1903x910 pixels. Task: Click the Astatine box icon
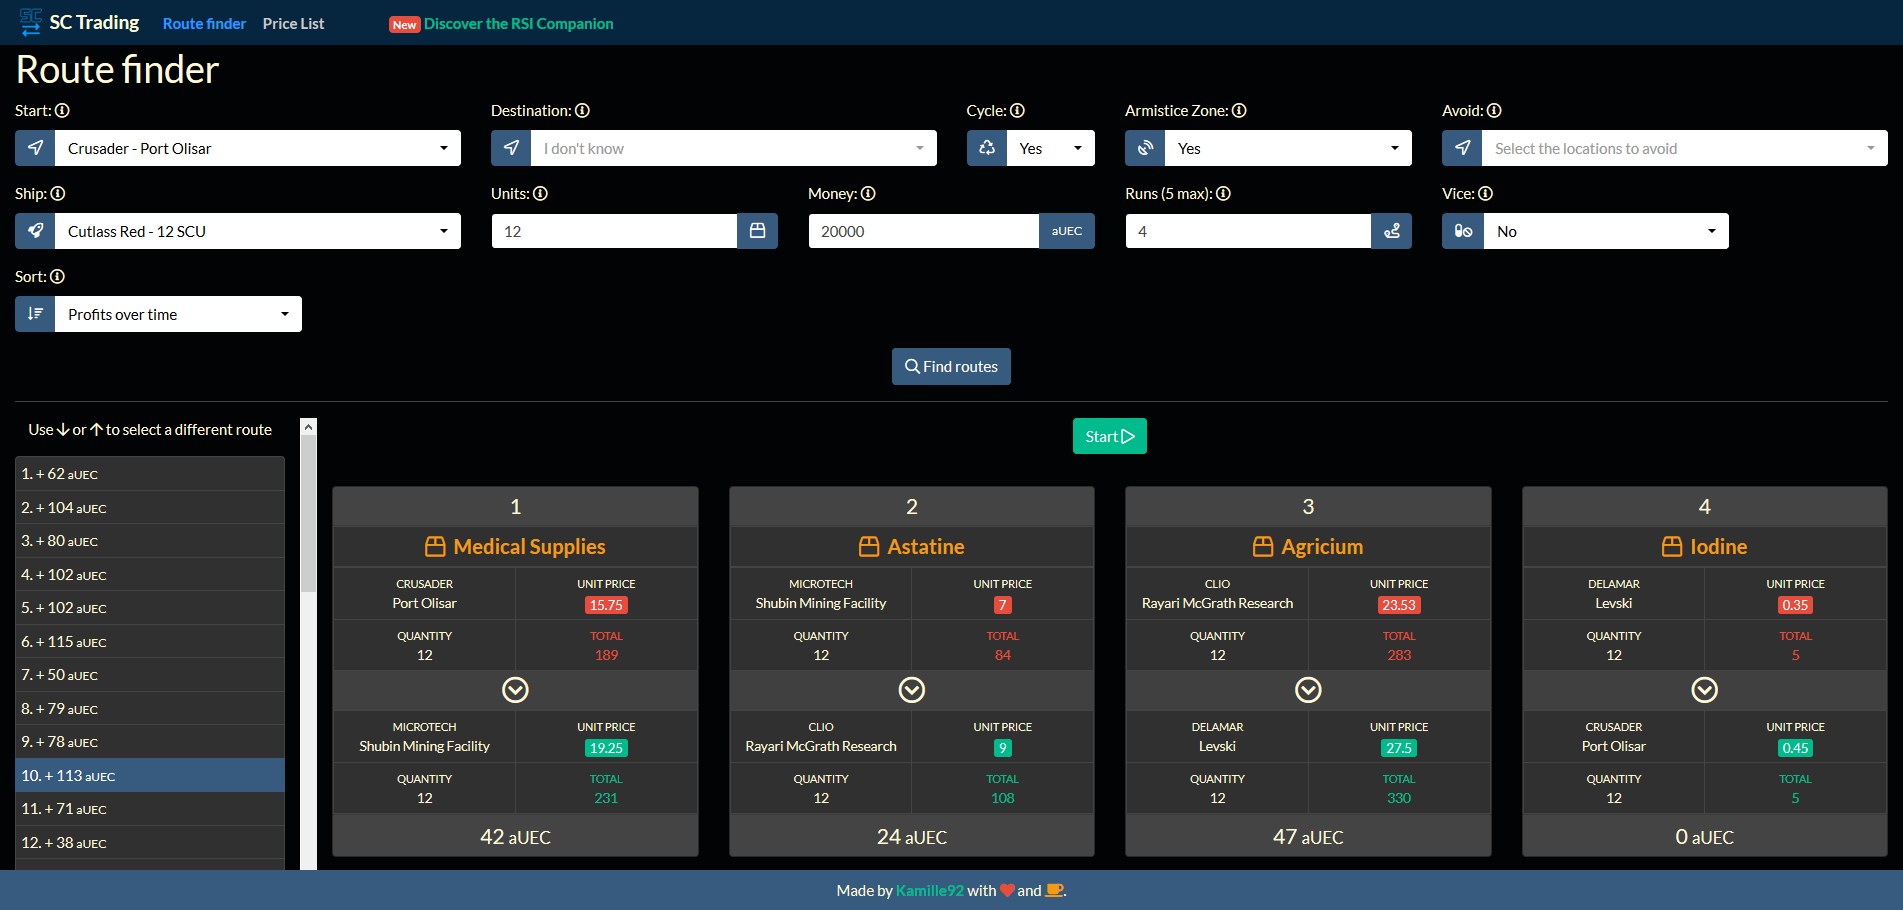(x=869, y=547)
